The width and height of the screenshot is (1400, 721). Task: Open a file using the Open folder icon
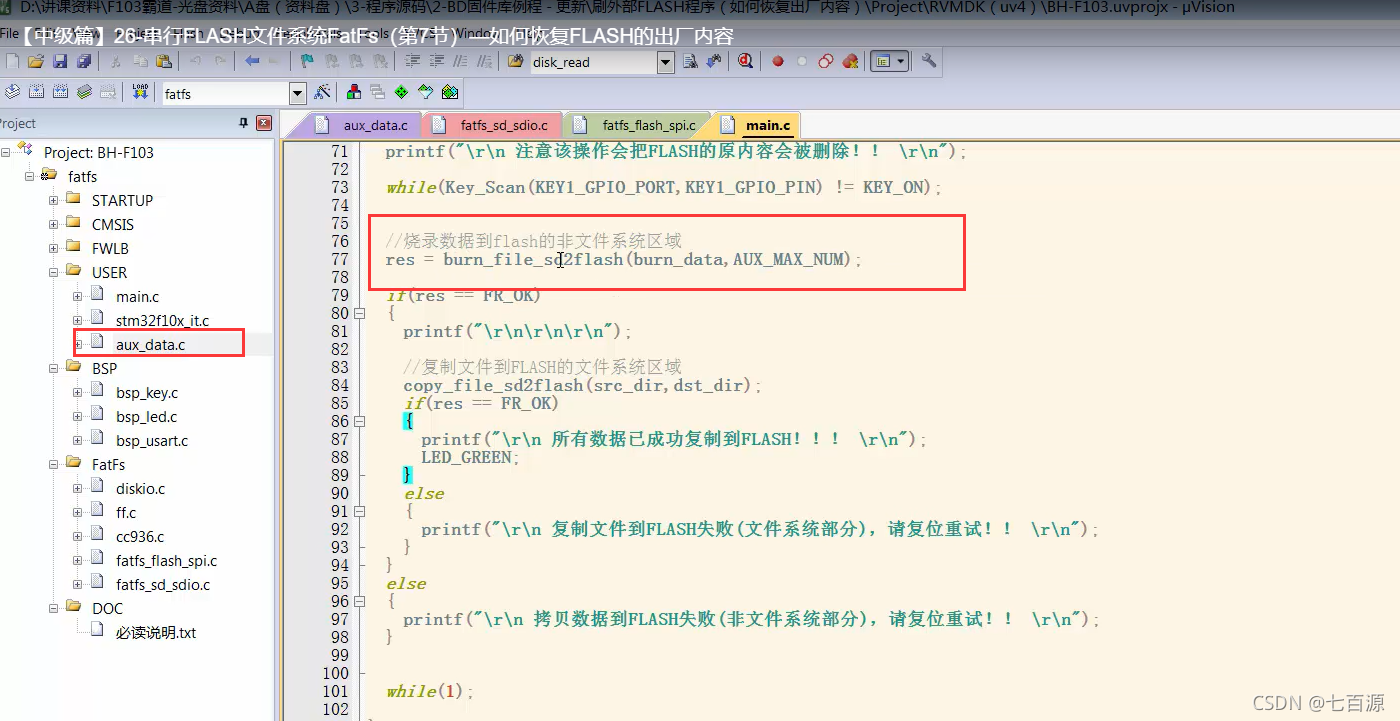[x=36, y=61]
